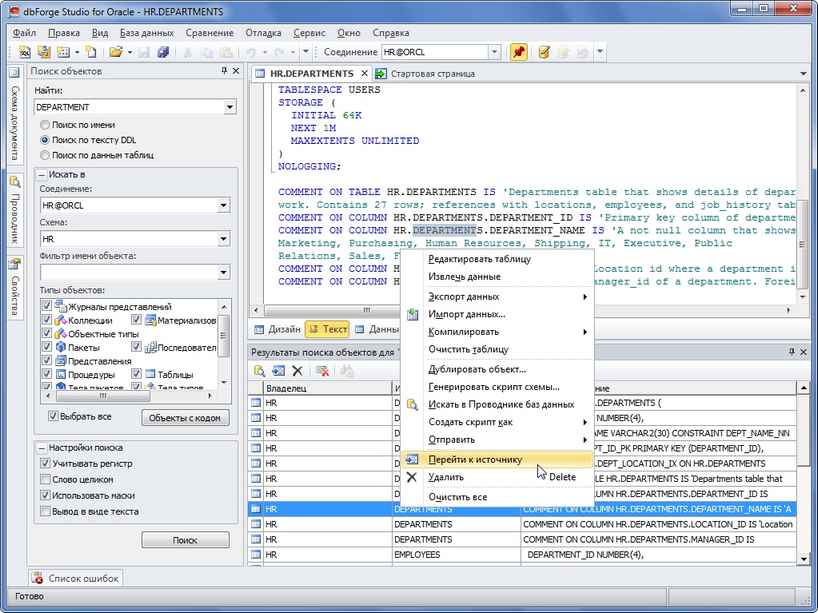Open the Схема HR dropdown
This screenshot has width=818, height=613.
point(223,239)
